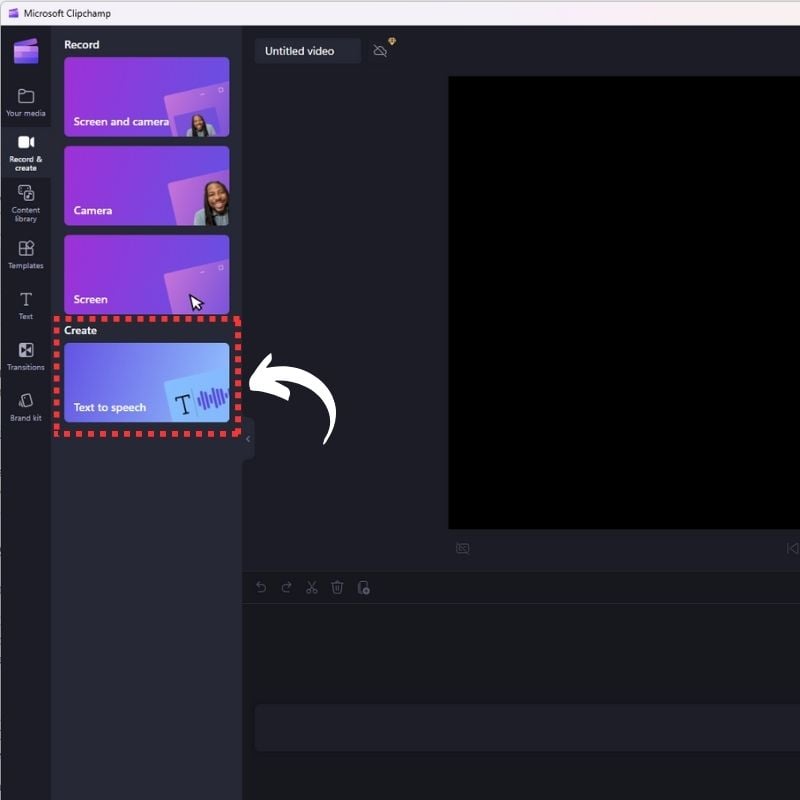Click the Delete (trash) icon
Screen dimensions: 800x800
coord(337,588)
